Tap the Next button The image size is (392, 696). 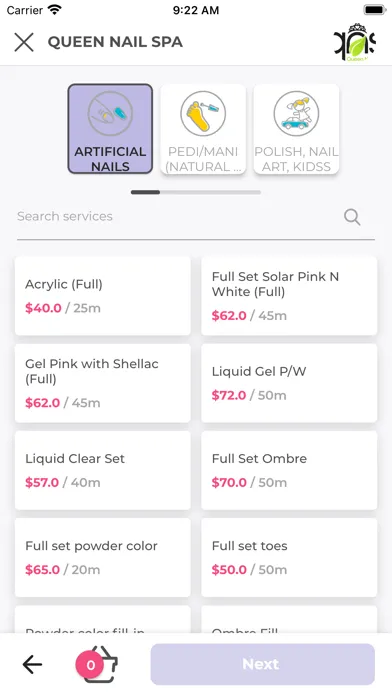[262, 664]
